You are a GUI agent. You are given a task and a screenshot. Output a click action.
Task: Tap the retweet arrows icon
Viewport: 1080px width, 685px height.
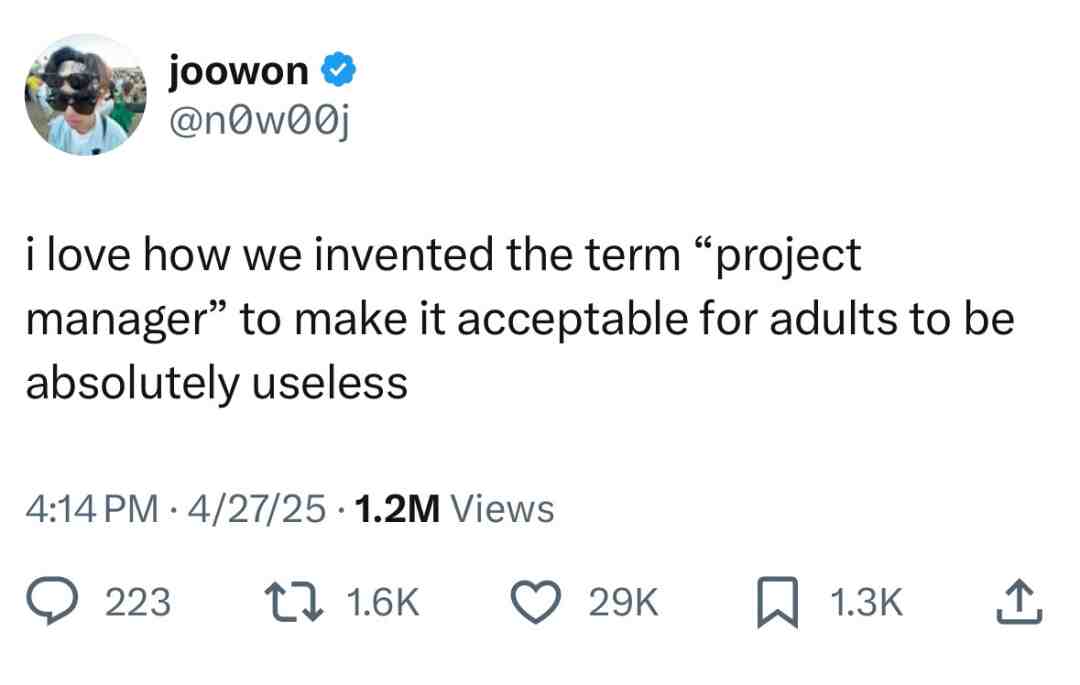295,601
